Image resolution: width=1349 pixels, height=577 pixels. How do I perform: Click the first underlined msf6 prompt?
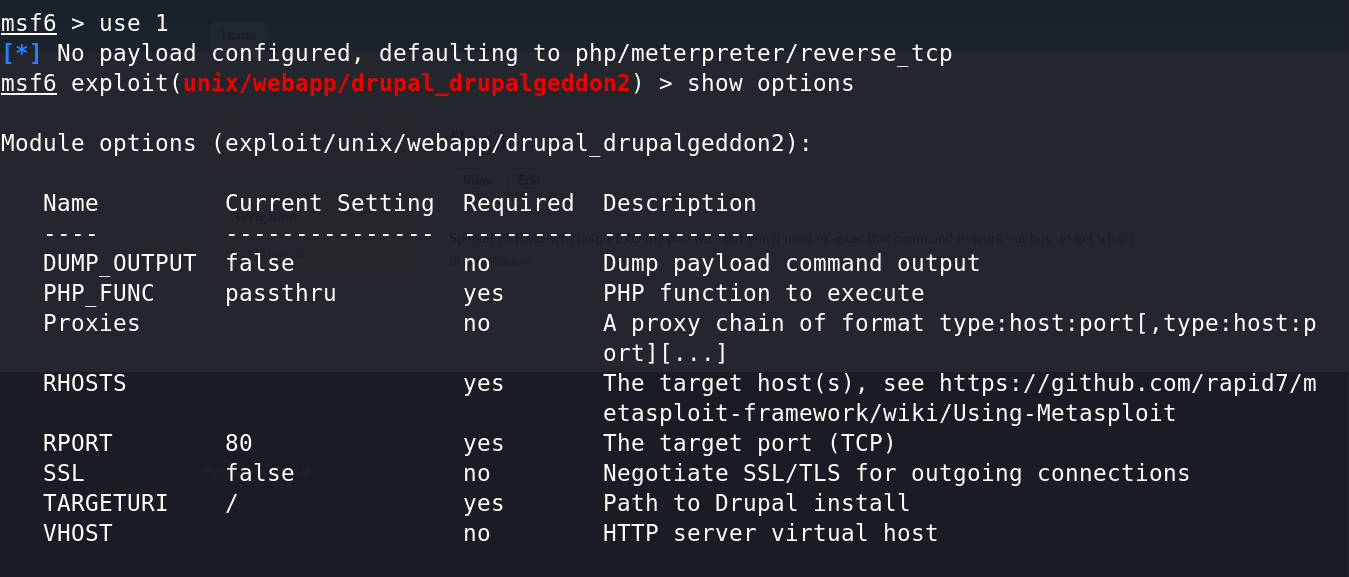pyautogui.click(x=29, y=23)
